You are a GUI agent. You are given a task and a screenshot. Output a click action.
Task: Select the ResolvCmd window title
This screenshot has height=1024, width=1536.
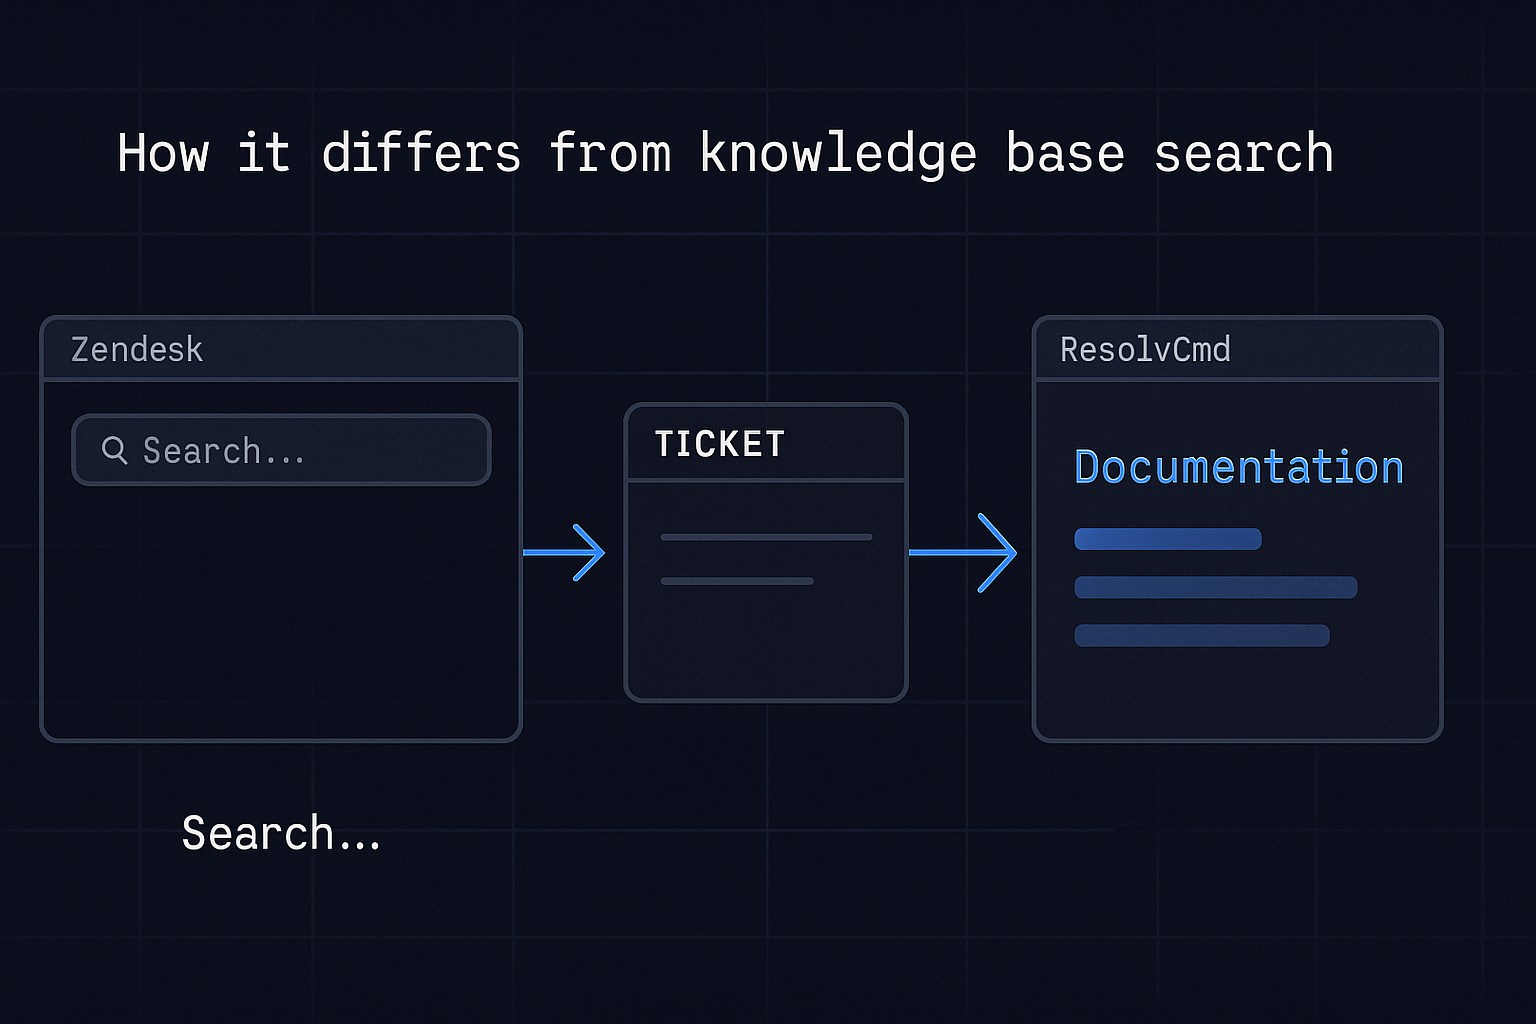click(1144, 349)
